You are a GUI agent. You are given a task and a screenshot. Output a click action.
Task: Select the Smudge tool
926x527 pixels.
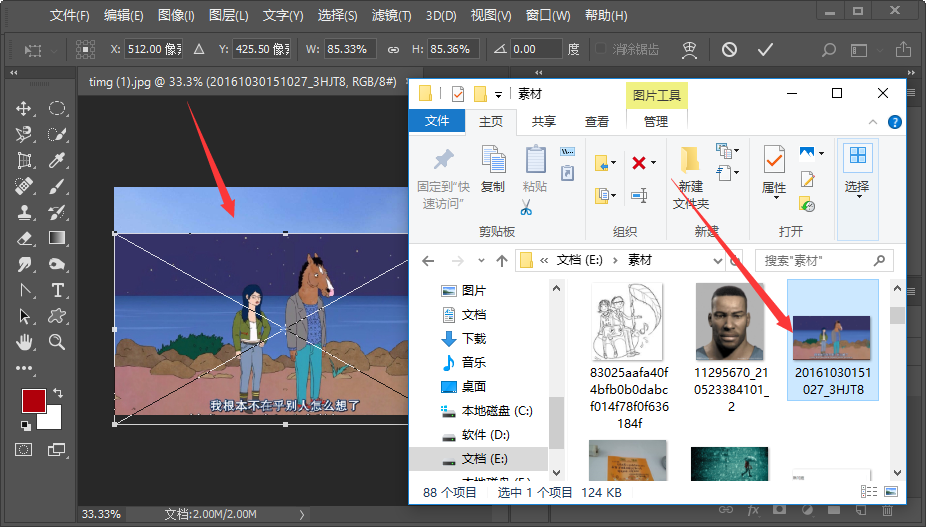click(24, 264)
